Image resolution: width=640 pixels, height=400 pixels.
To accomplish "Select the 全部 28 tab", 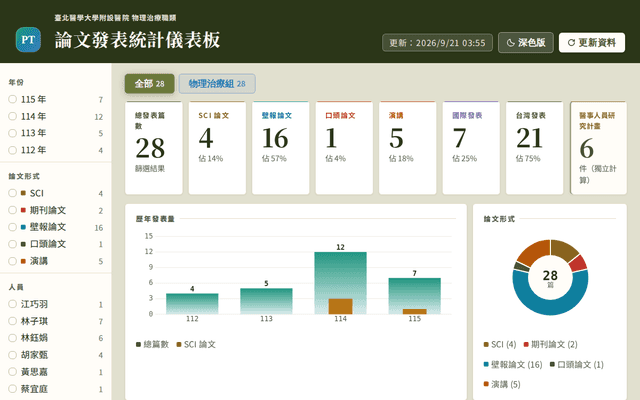I will tap(149, 84).
